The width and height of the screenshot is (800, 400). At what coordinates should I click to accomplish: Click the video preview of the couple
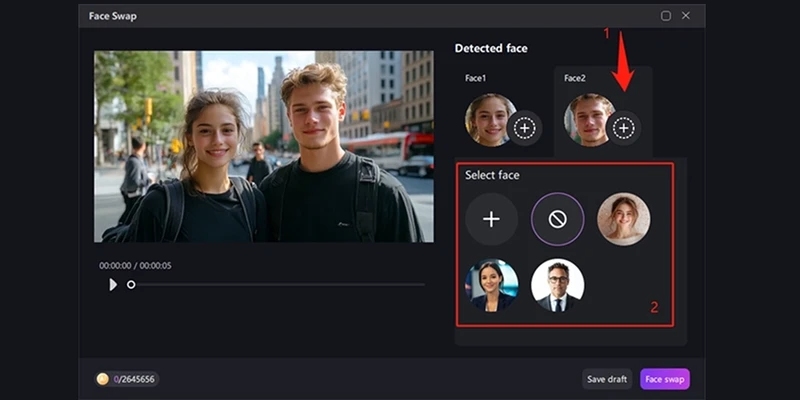point(264,146)
